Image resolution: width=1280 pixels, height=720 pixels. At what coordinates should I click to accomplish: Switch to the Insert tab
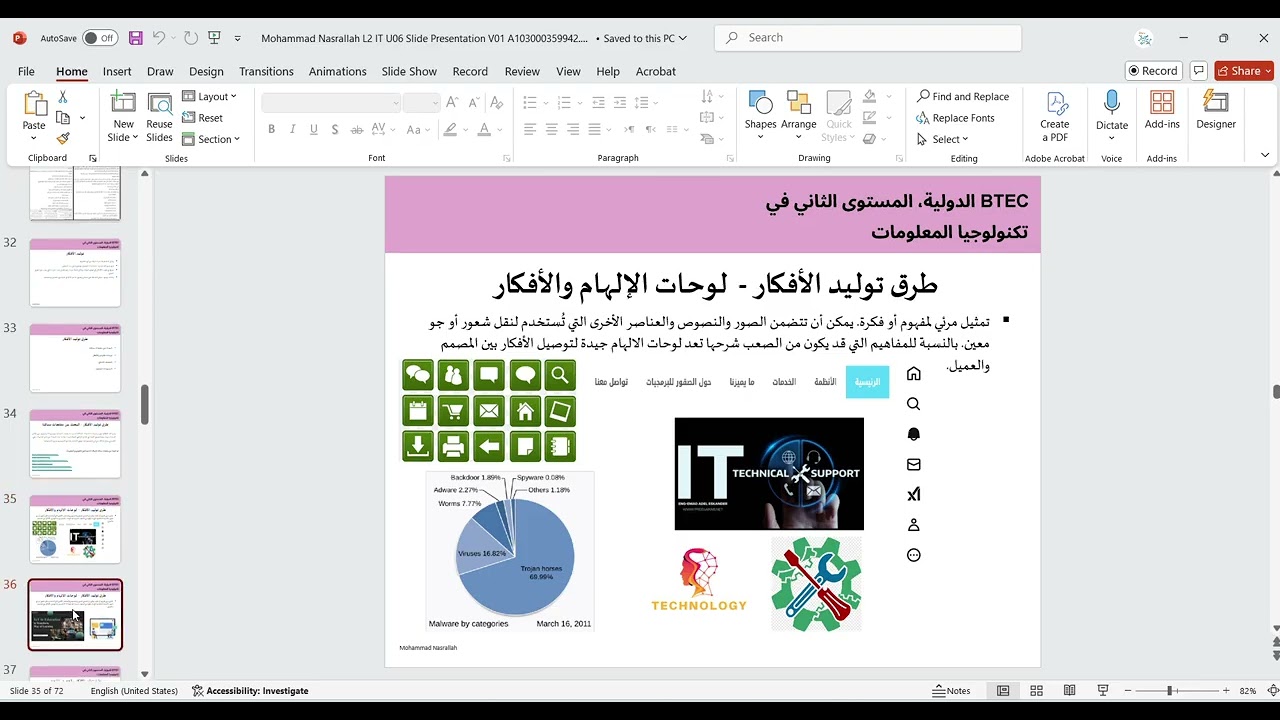coord(117,71)
